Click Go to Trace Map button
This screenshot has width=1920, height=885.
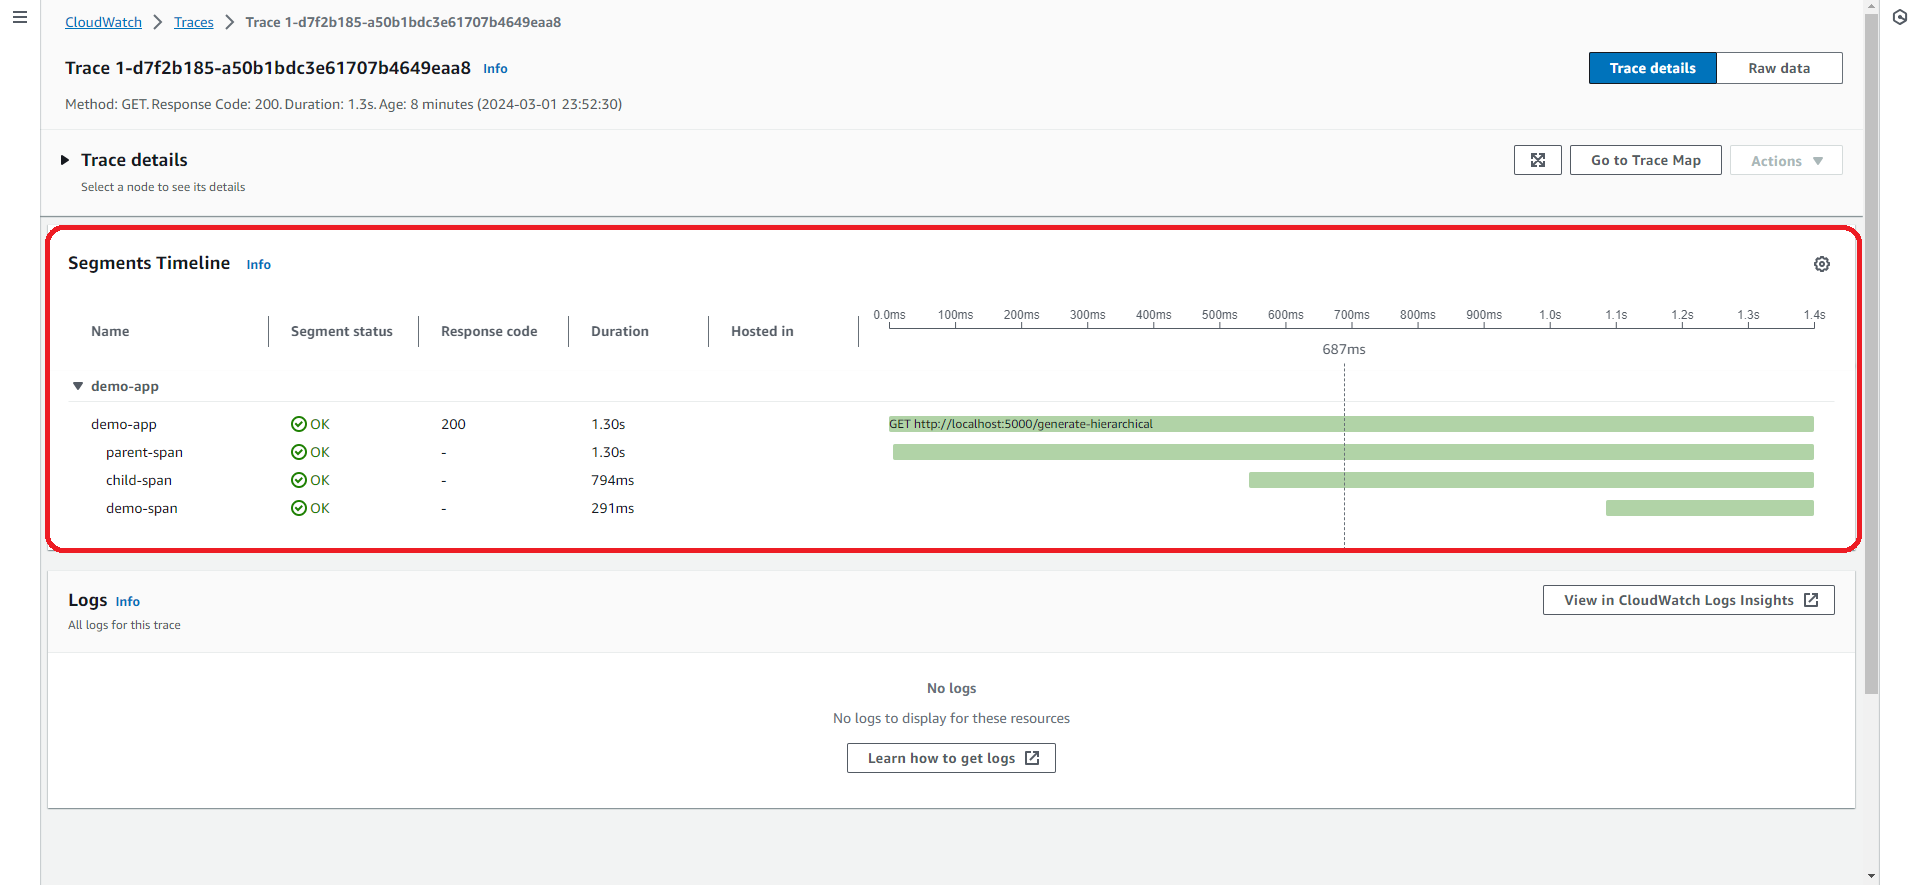[1645, 160]
